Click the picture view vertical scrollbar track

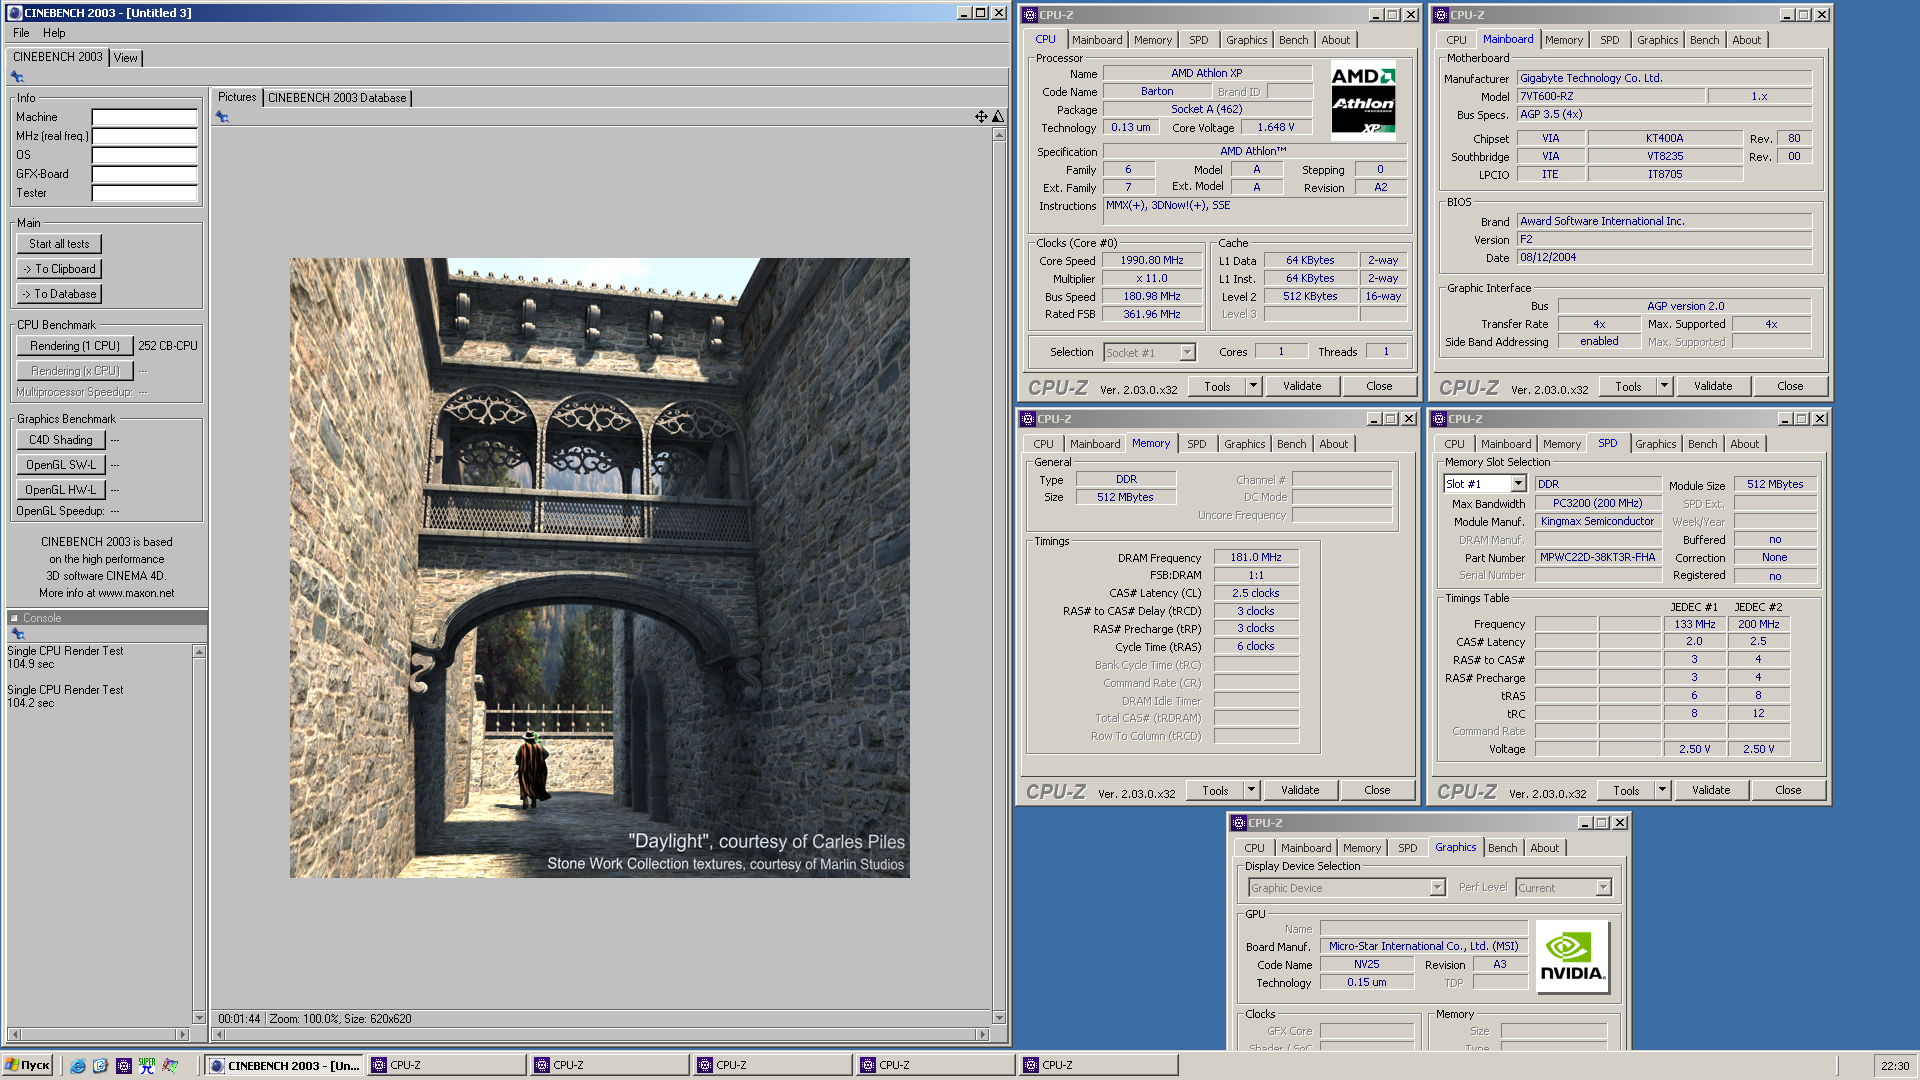coord(998,576)
